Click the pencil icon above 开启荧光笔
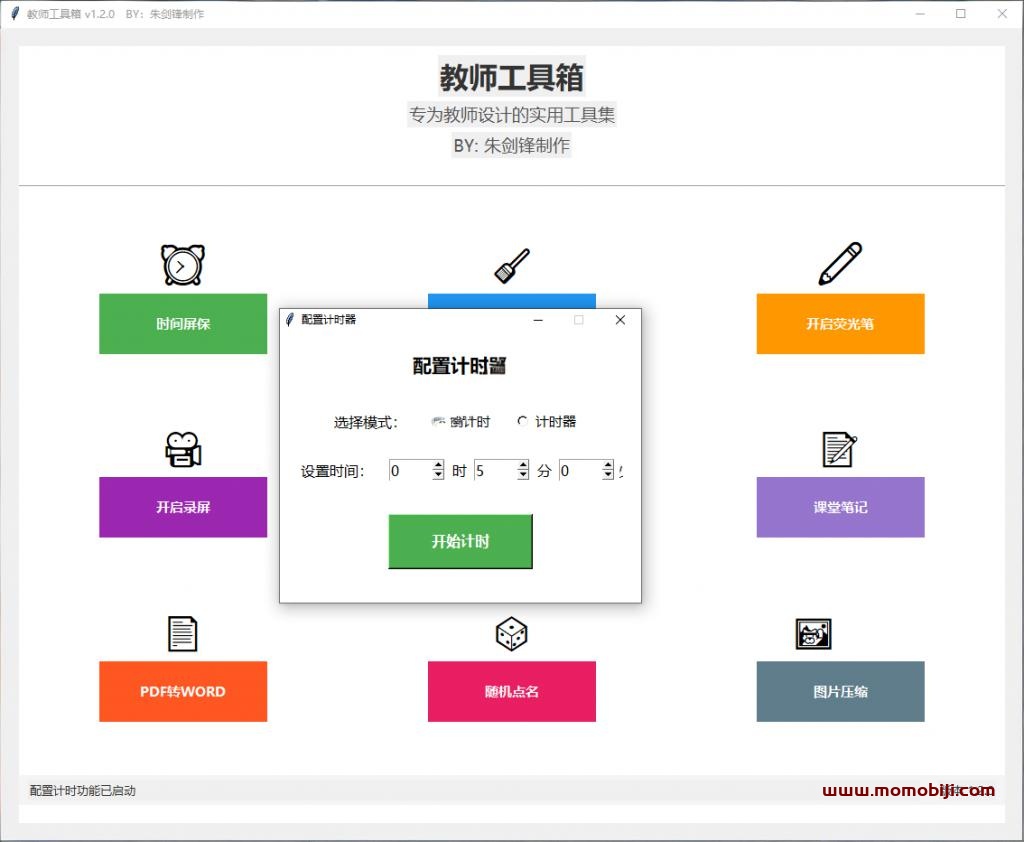This screenshot has height=842, width=1024. [840, 264]
